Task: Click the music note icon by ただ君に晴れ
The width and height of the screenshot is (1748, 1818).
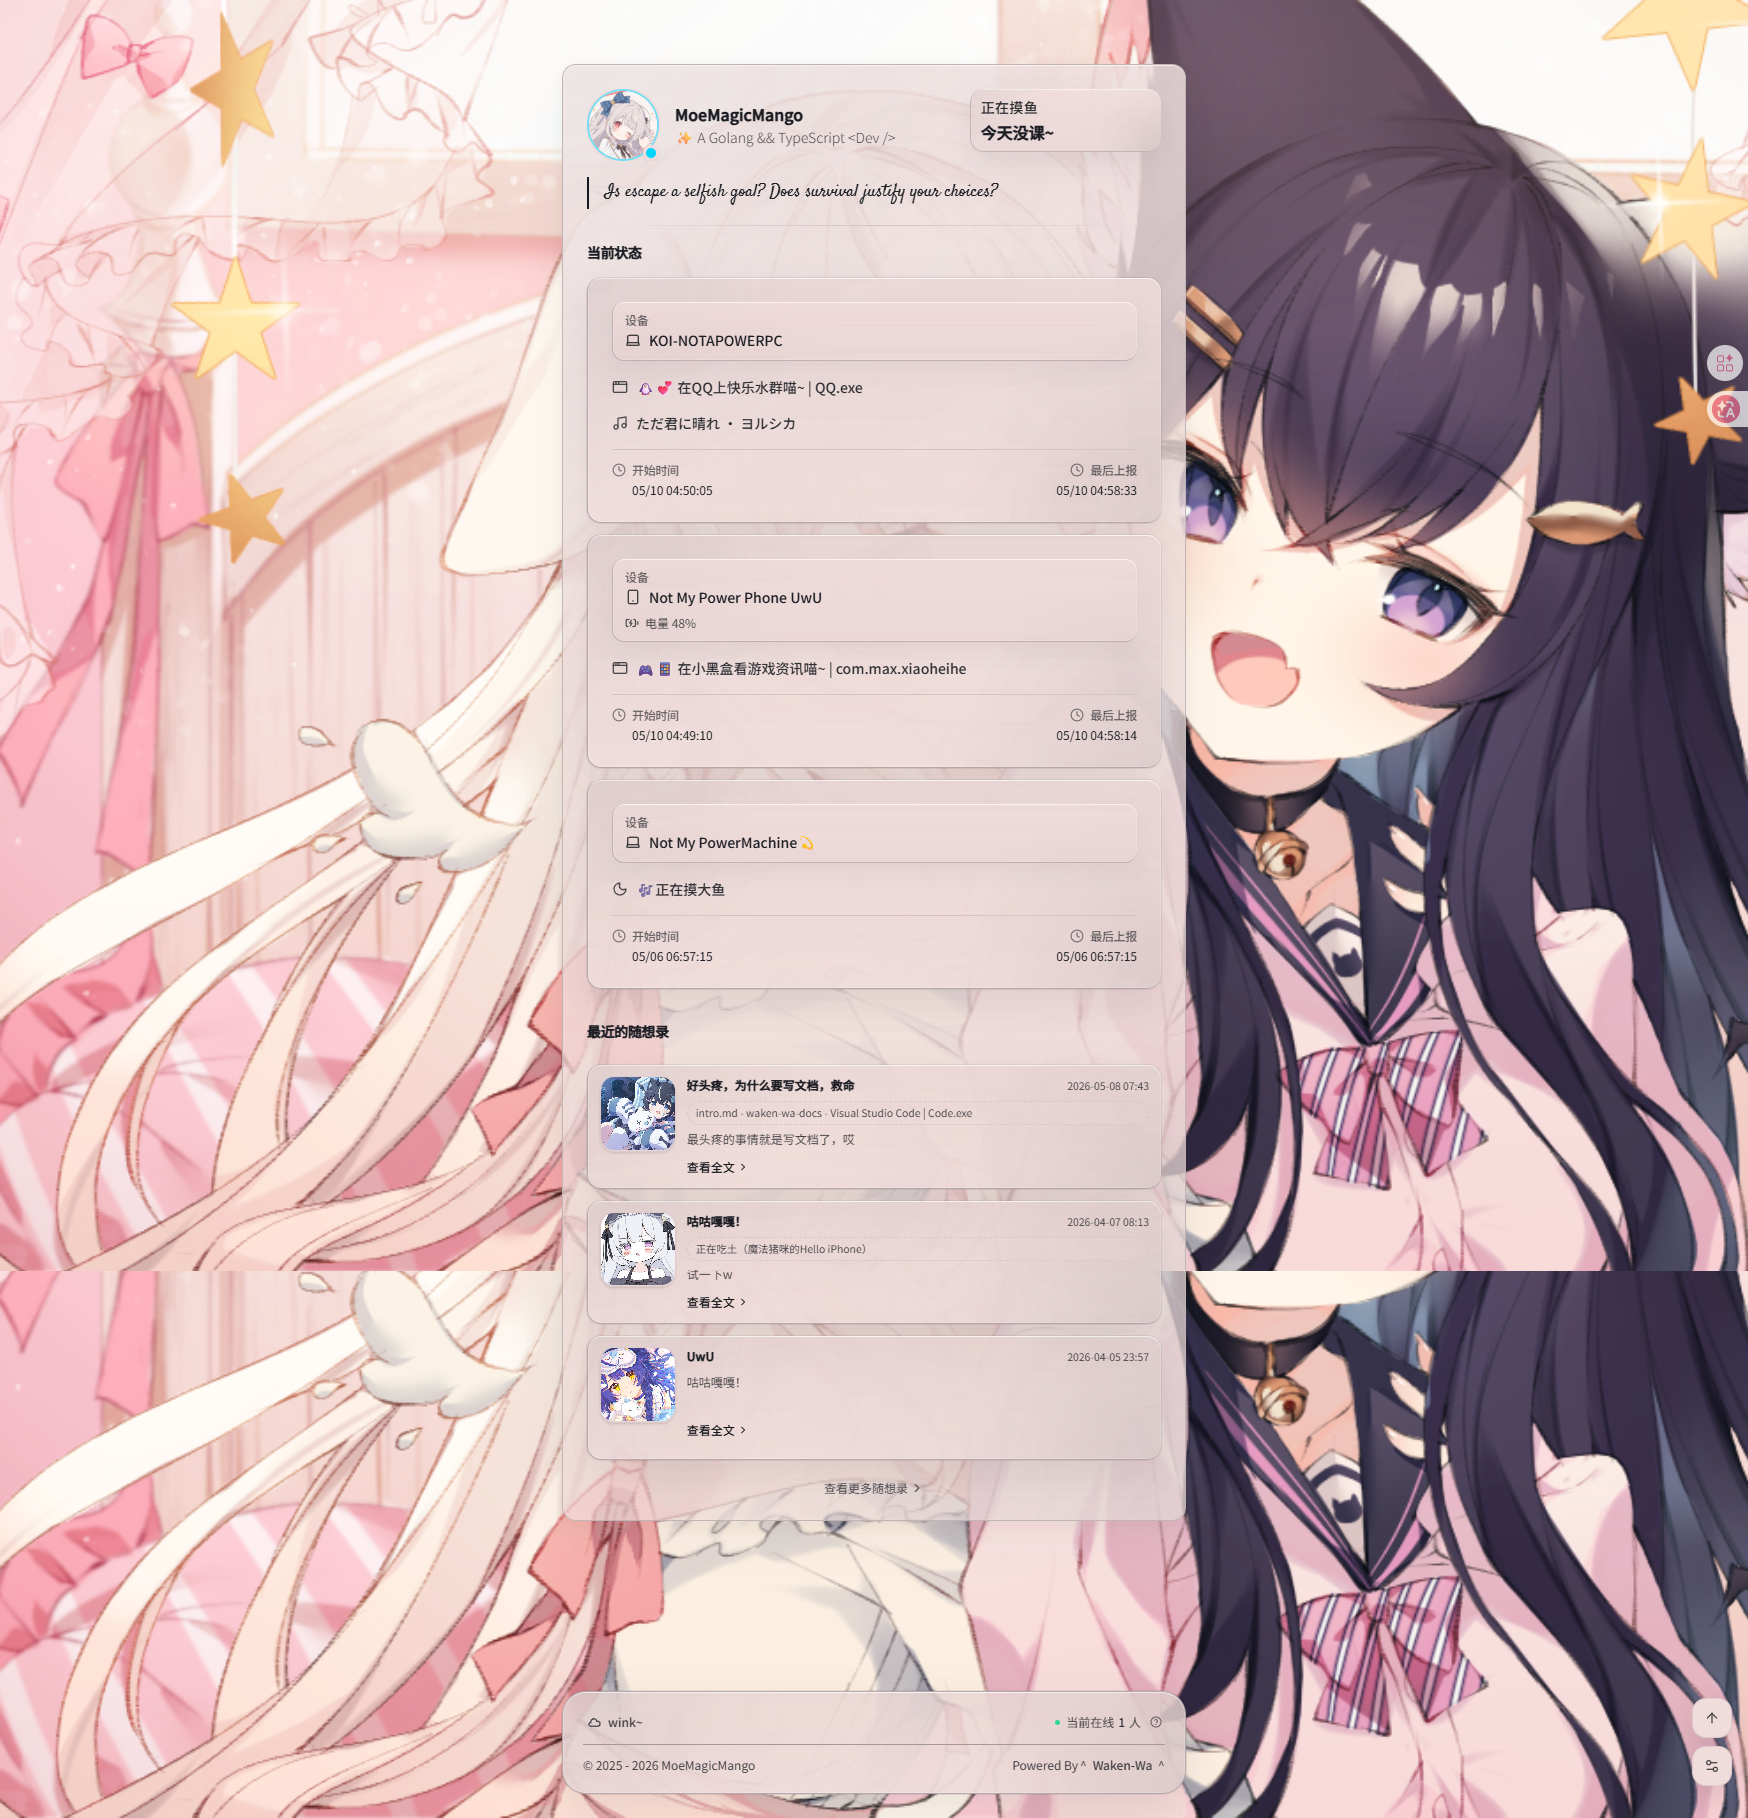Action: (620, 423)
